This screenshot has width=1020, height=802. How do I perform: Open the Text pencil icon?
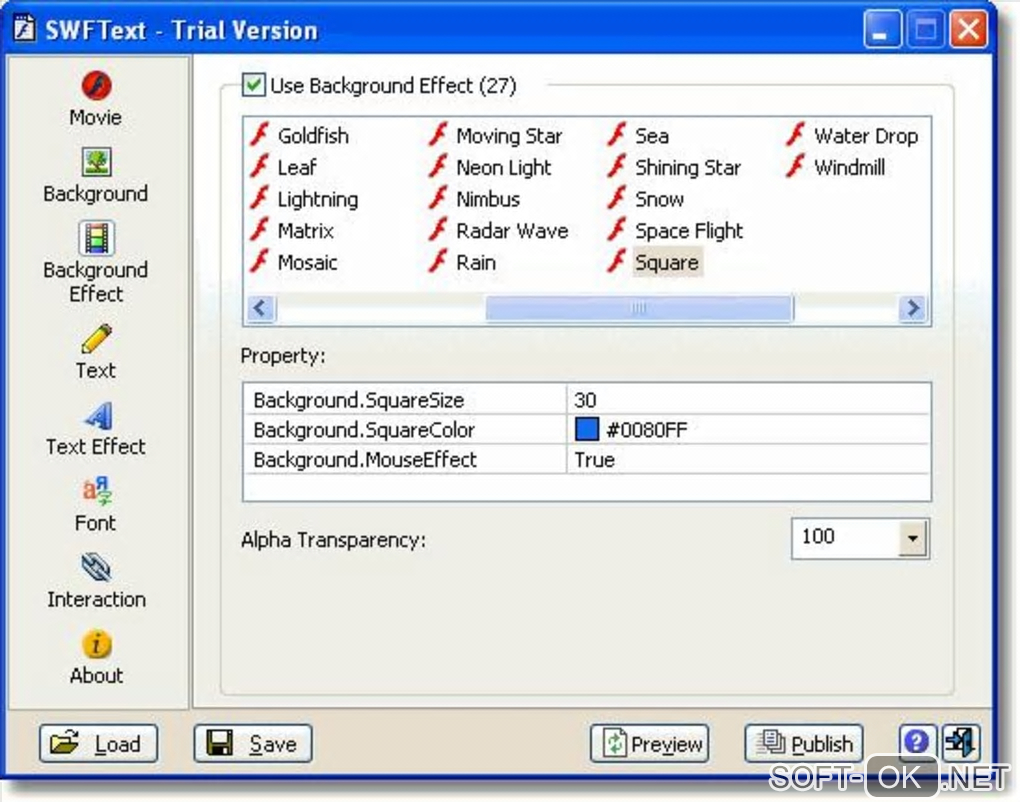pyautogui.click(x=96, y=338)
